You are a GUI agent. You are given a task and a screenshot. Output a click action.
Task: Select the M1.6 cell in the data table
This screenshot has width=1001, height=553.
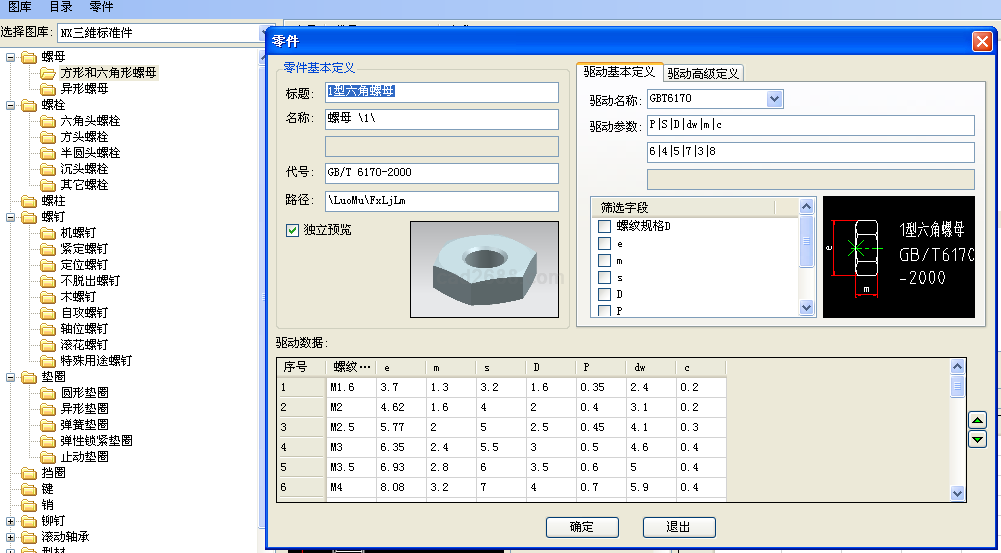click(350, 388)
